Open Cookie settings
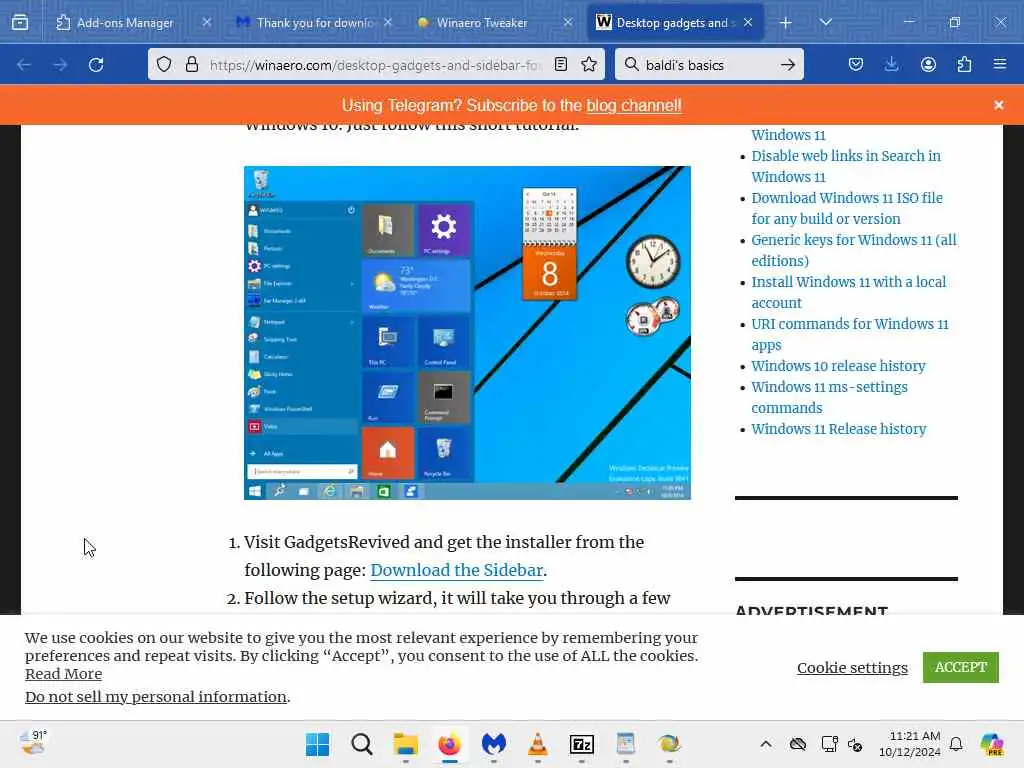 [x=852, y=667]
